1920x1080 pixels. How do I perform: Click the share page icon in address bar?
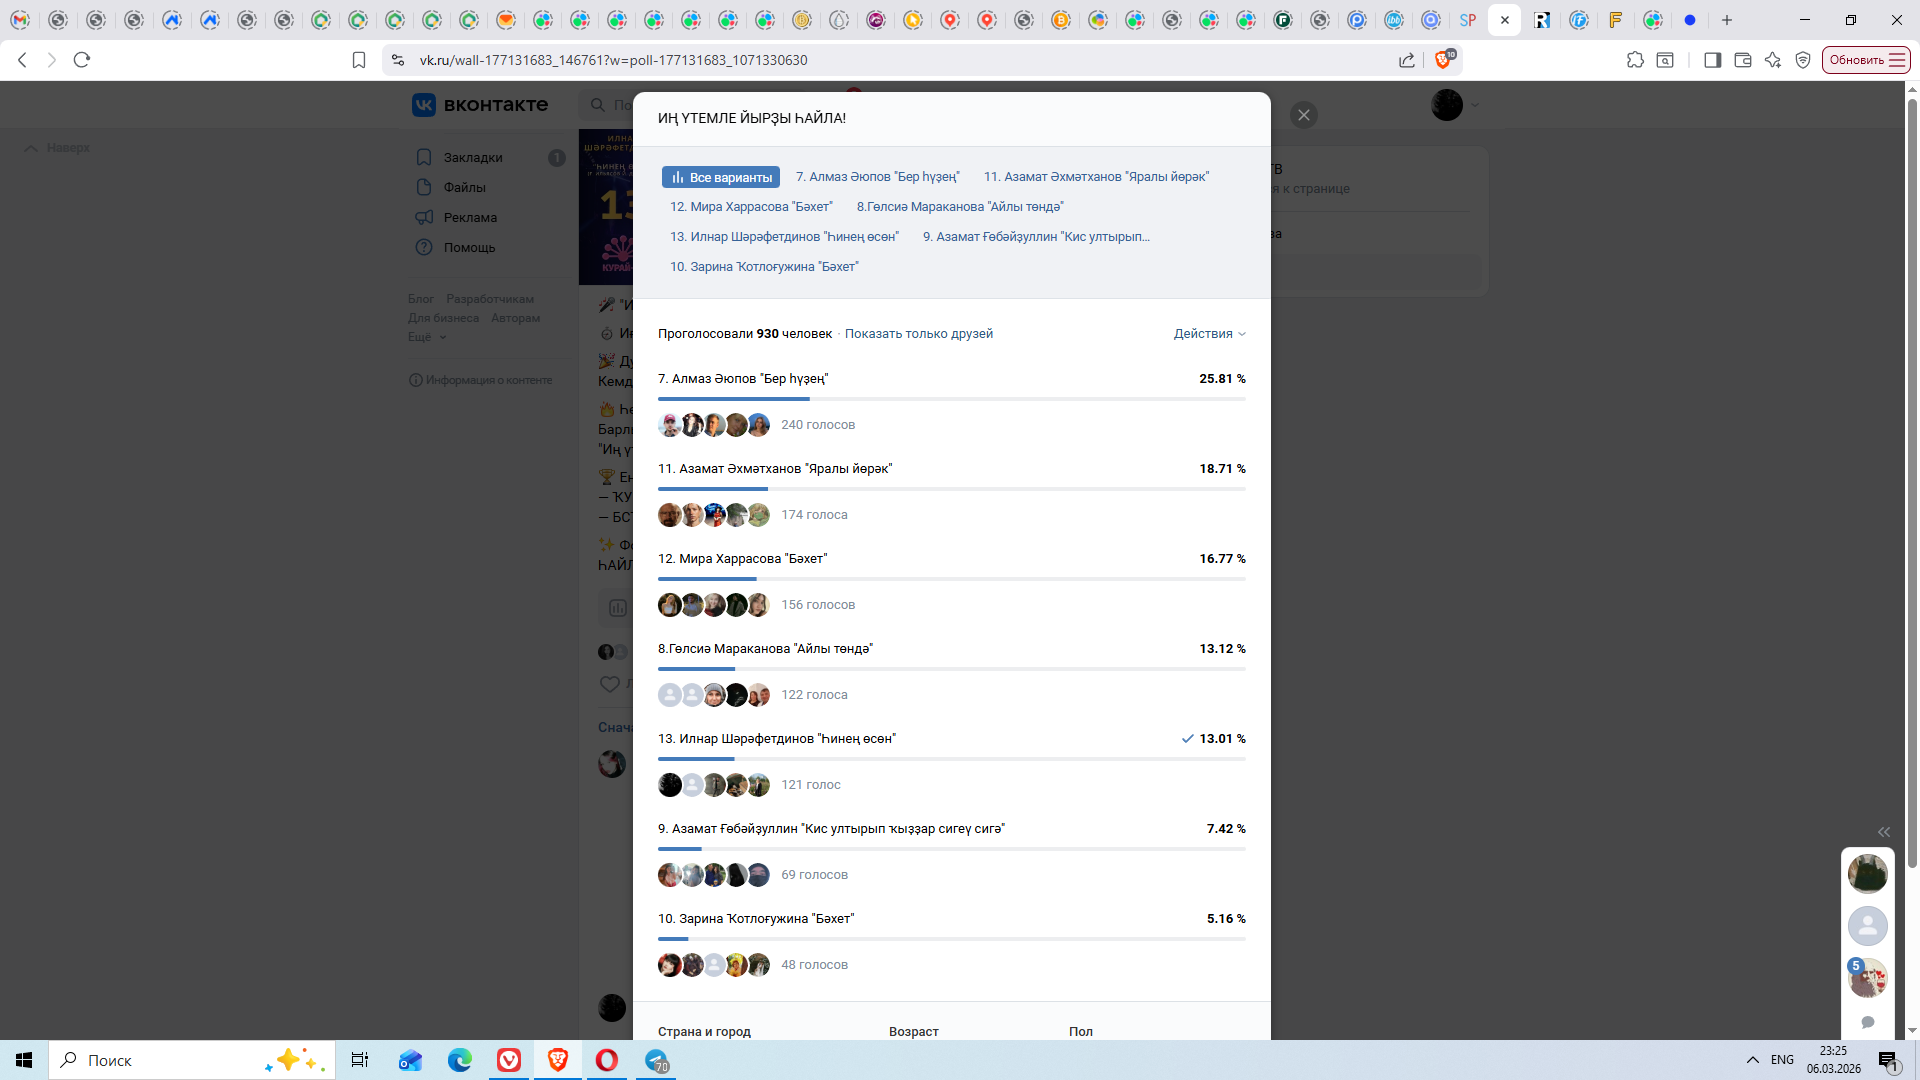[x=1407, y=60]
